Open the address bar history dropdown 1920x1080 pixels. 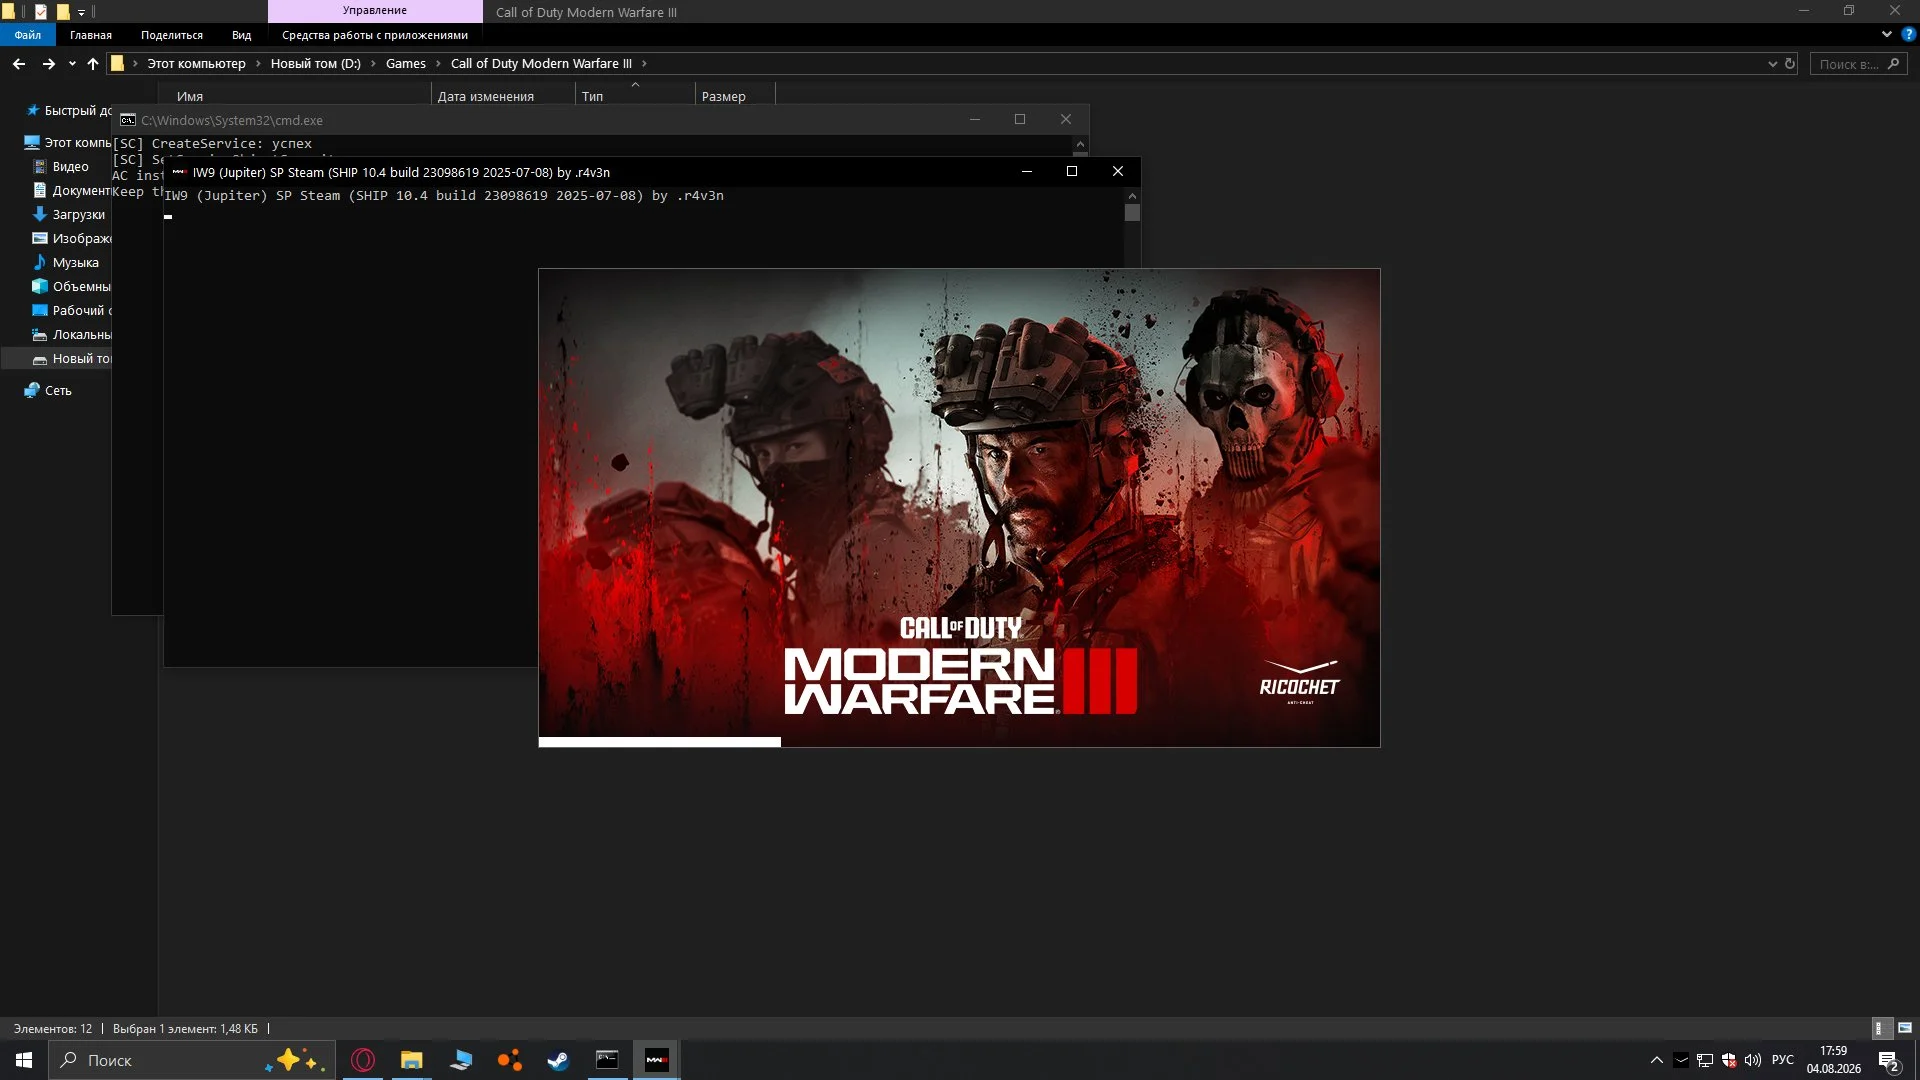tap(1772, 64)
